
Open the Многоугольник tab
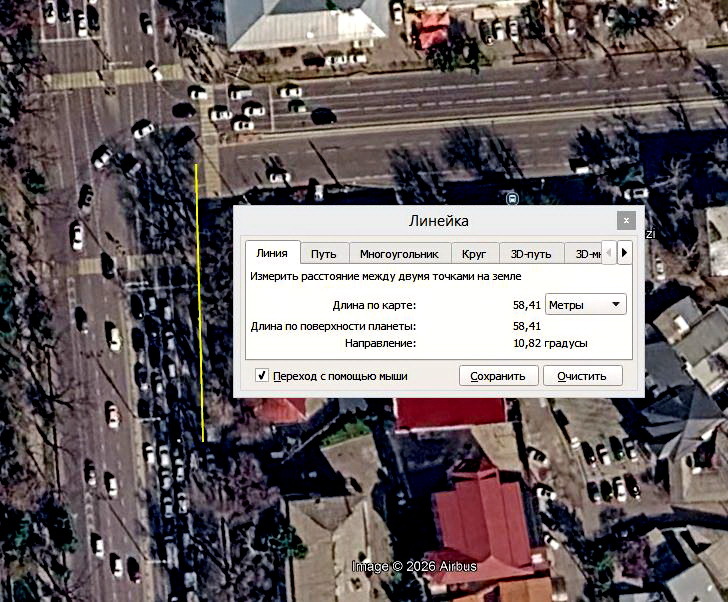click(x=399, y=254)
